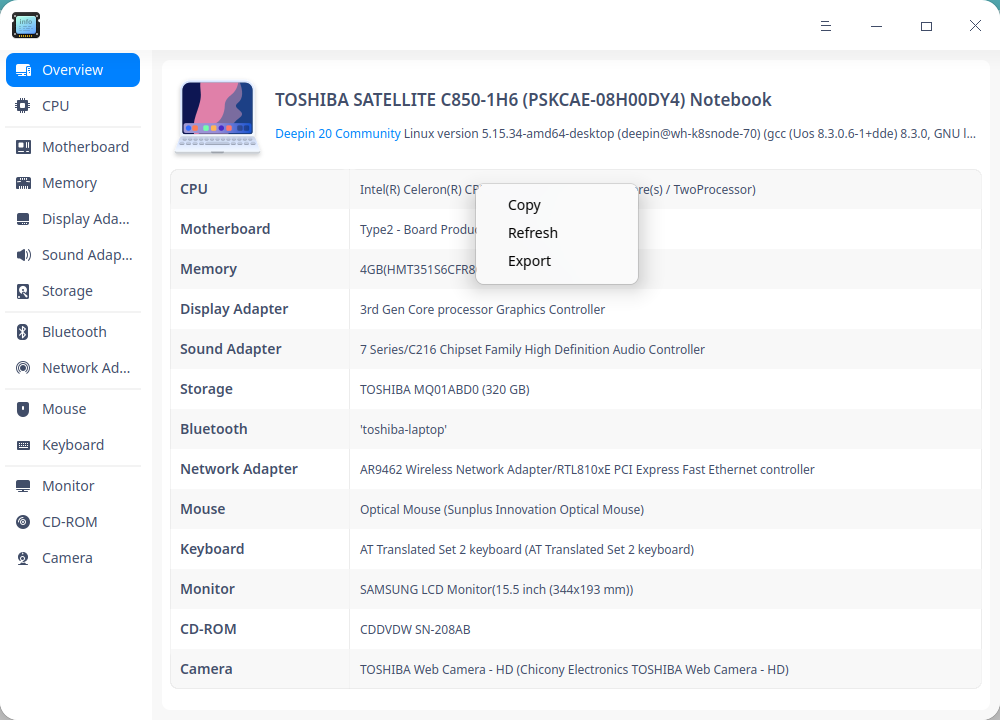Open the Bluetooth label in sidebar
1000x720 pixels.
click(x=74, y=332)
